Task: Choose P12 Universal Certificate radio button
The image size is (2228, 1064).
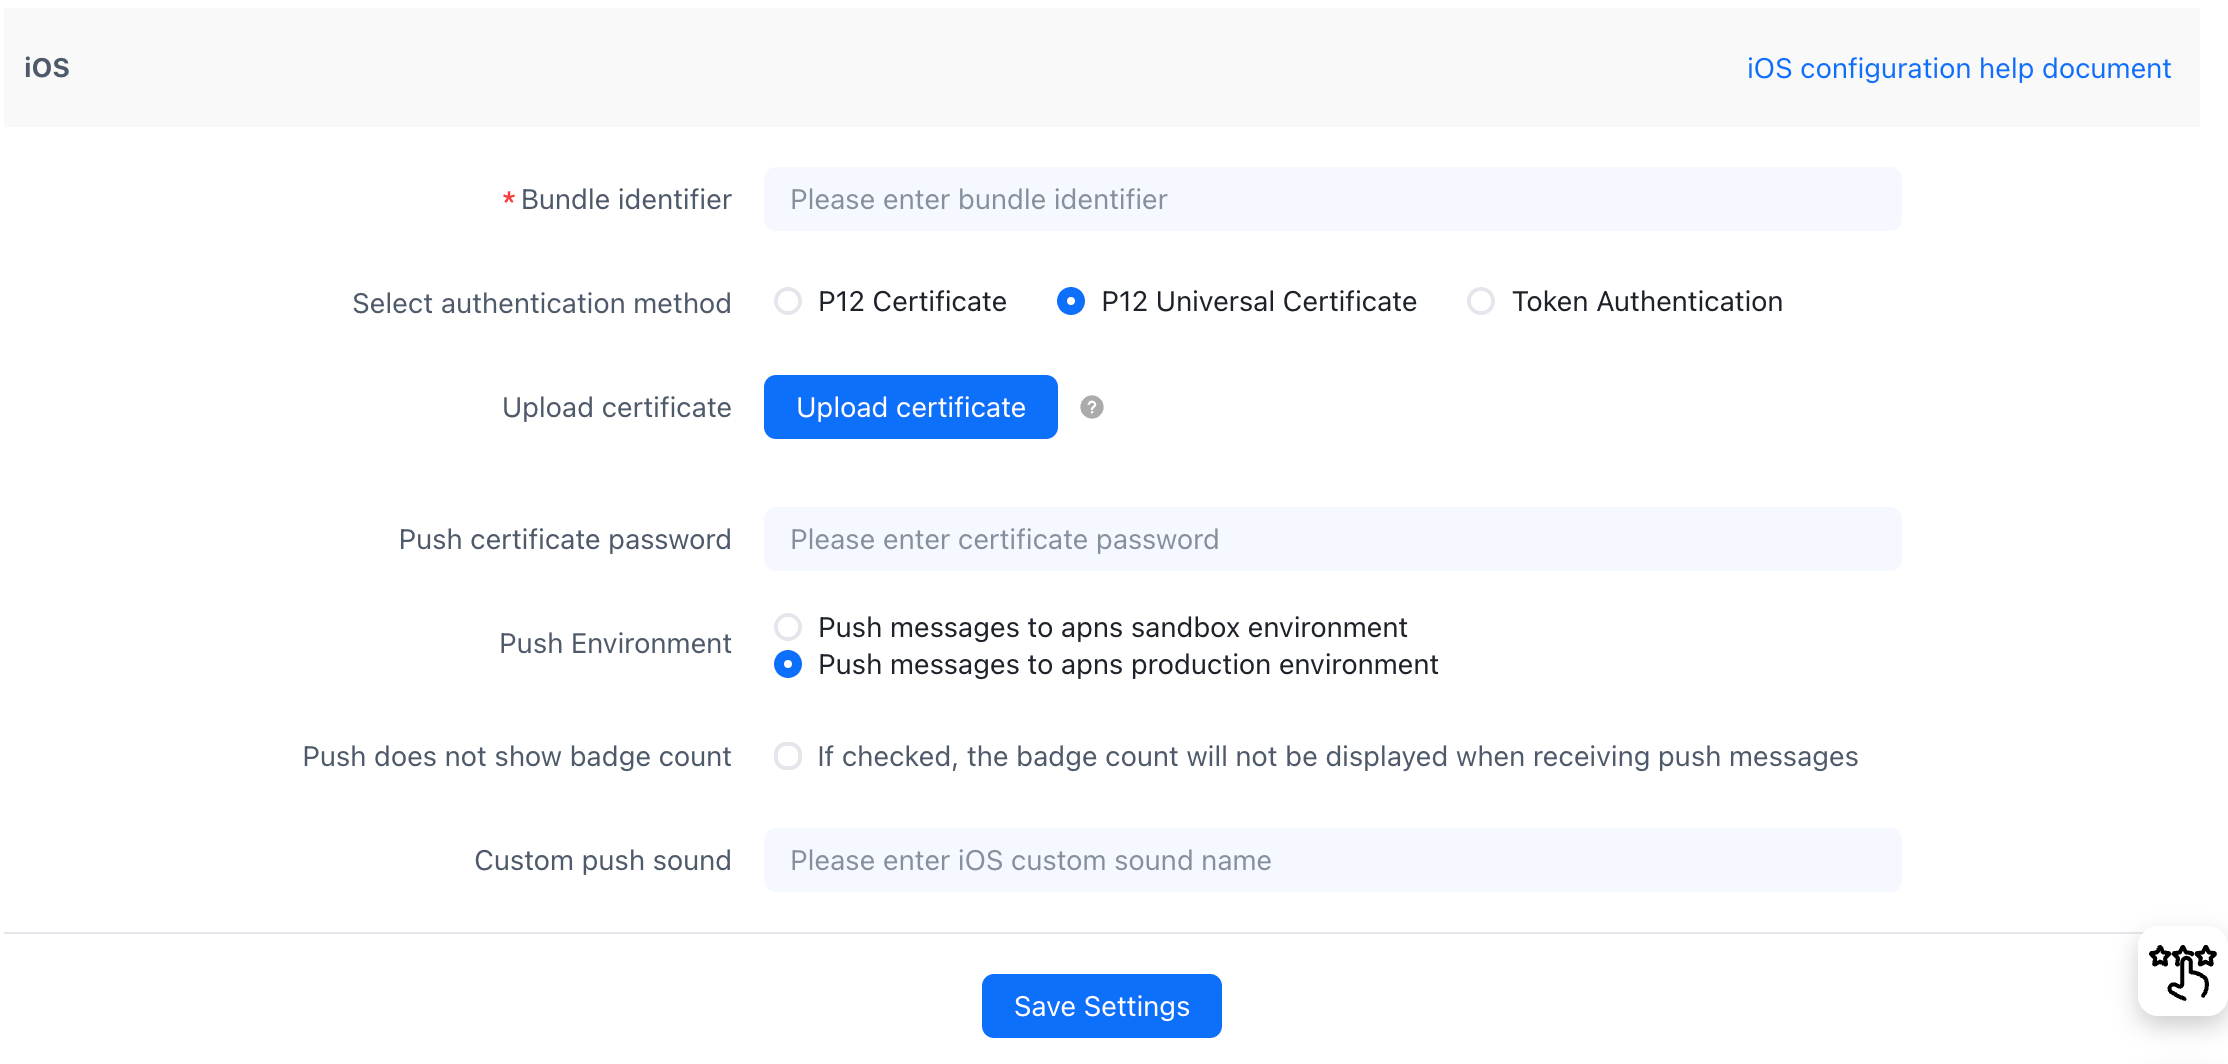Action: point(1071,301)
